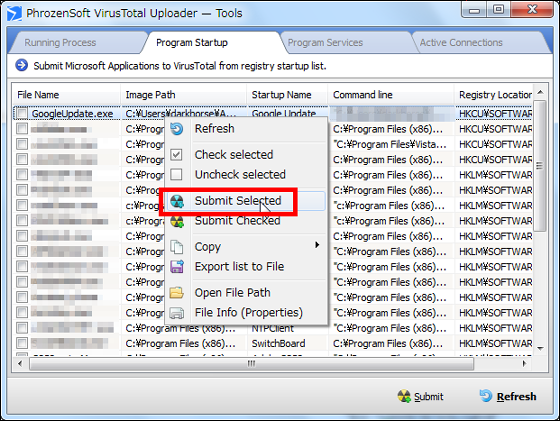
Task: Tick the GoogleUpdate.exe checkbox
Action: coord(22,113)
